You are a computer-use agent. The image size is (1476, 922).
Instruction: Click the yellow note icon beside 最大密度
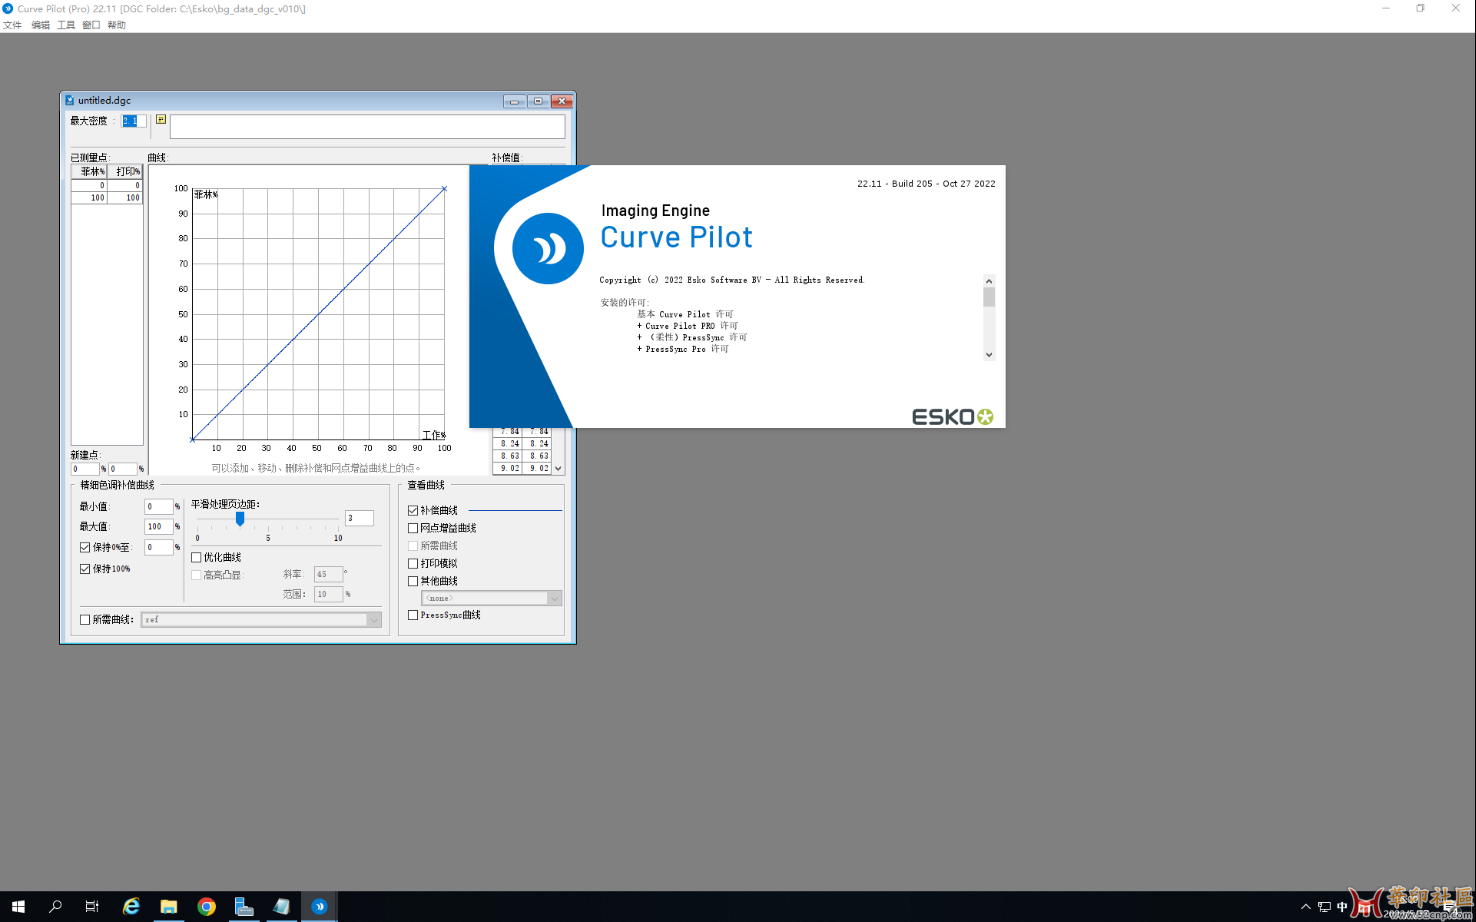coord(160,120)
